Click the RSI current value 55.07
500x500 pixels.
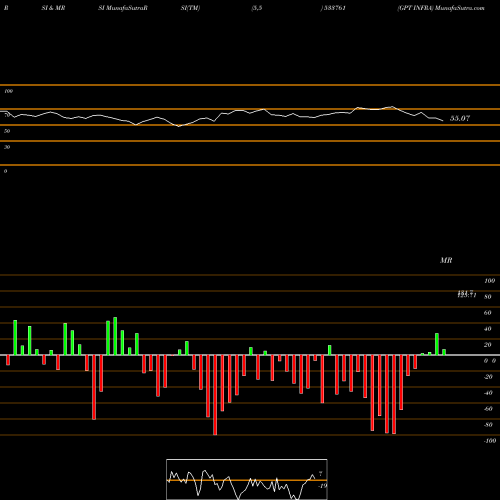pyautogui.click(x=460, y=118)
